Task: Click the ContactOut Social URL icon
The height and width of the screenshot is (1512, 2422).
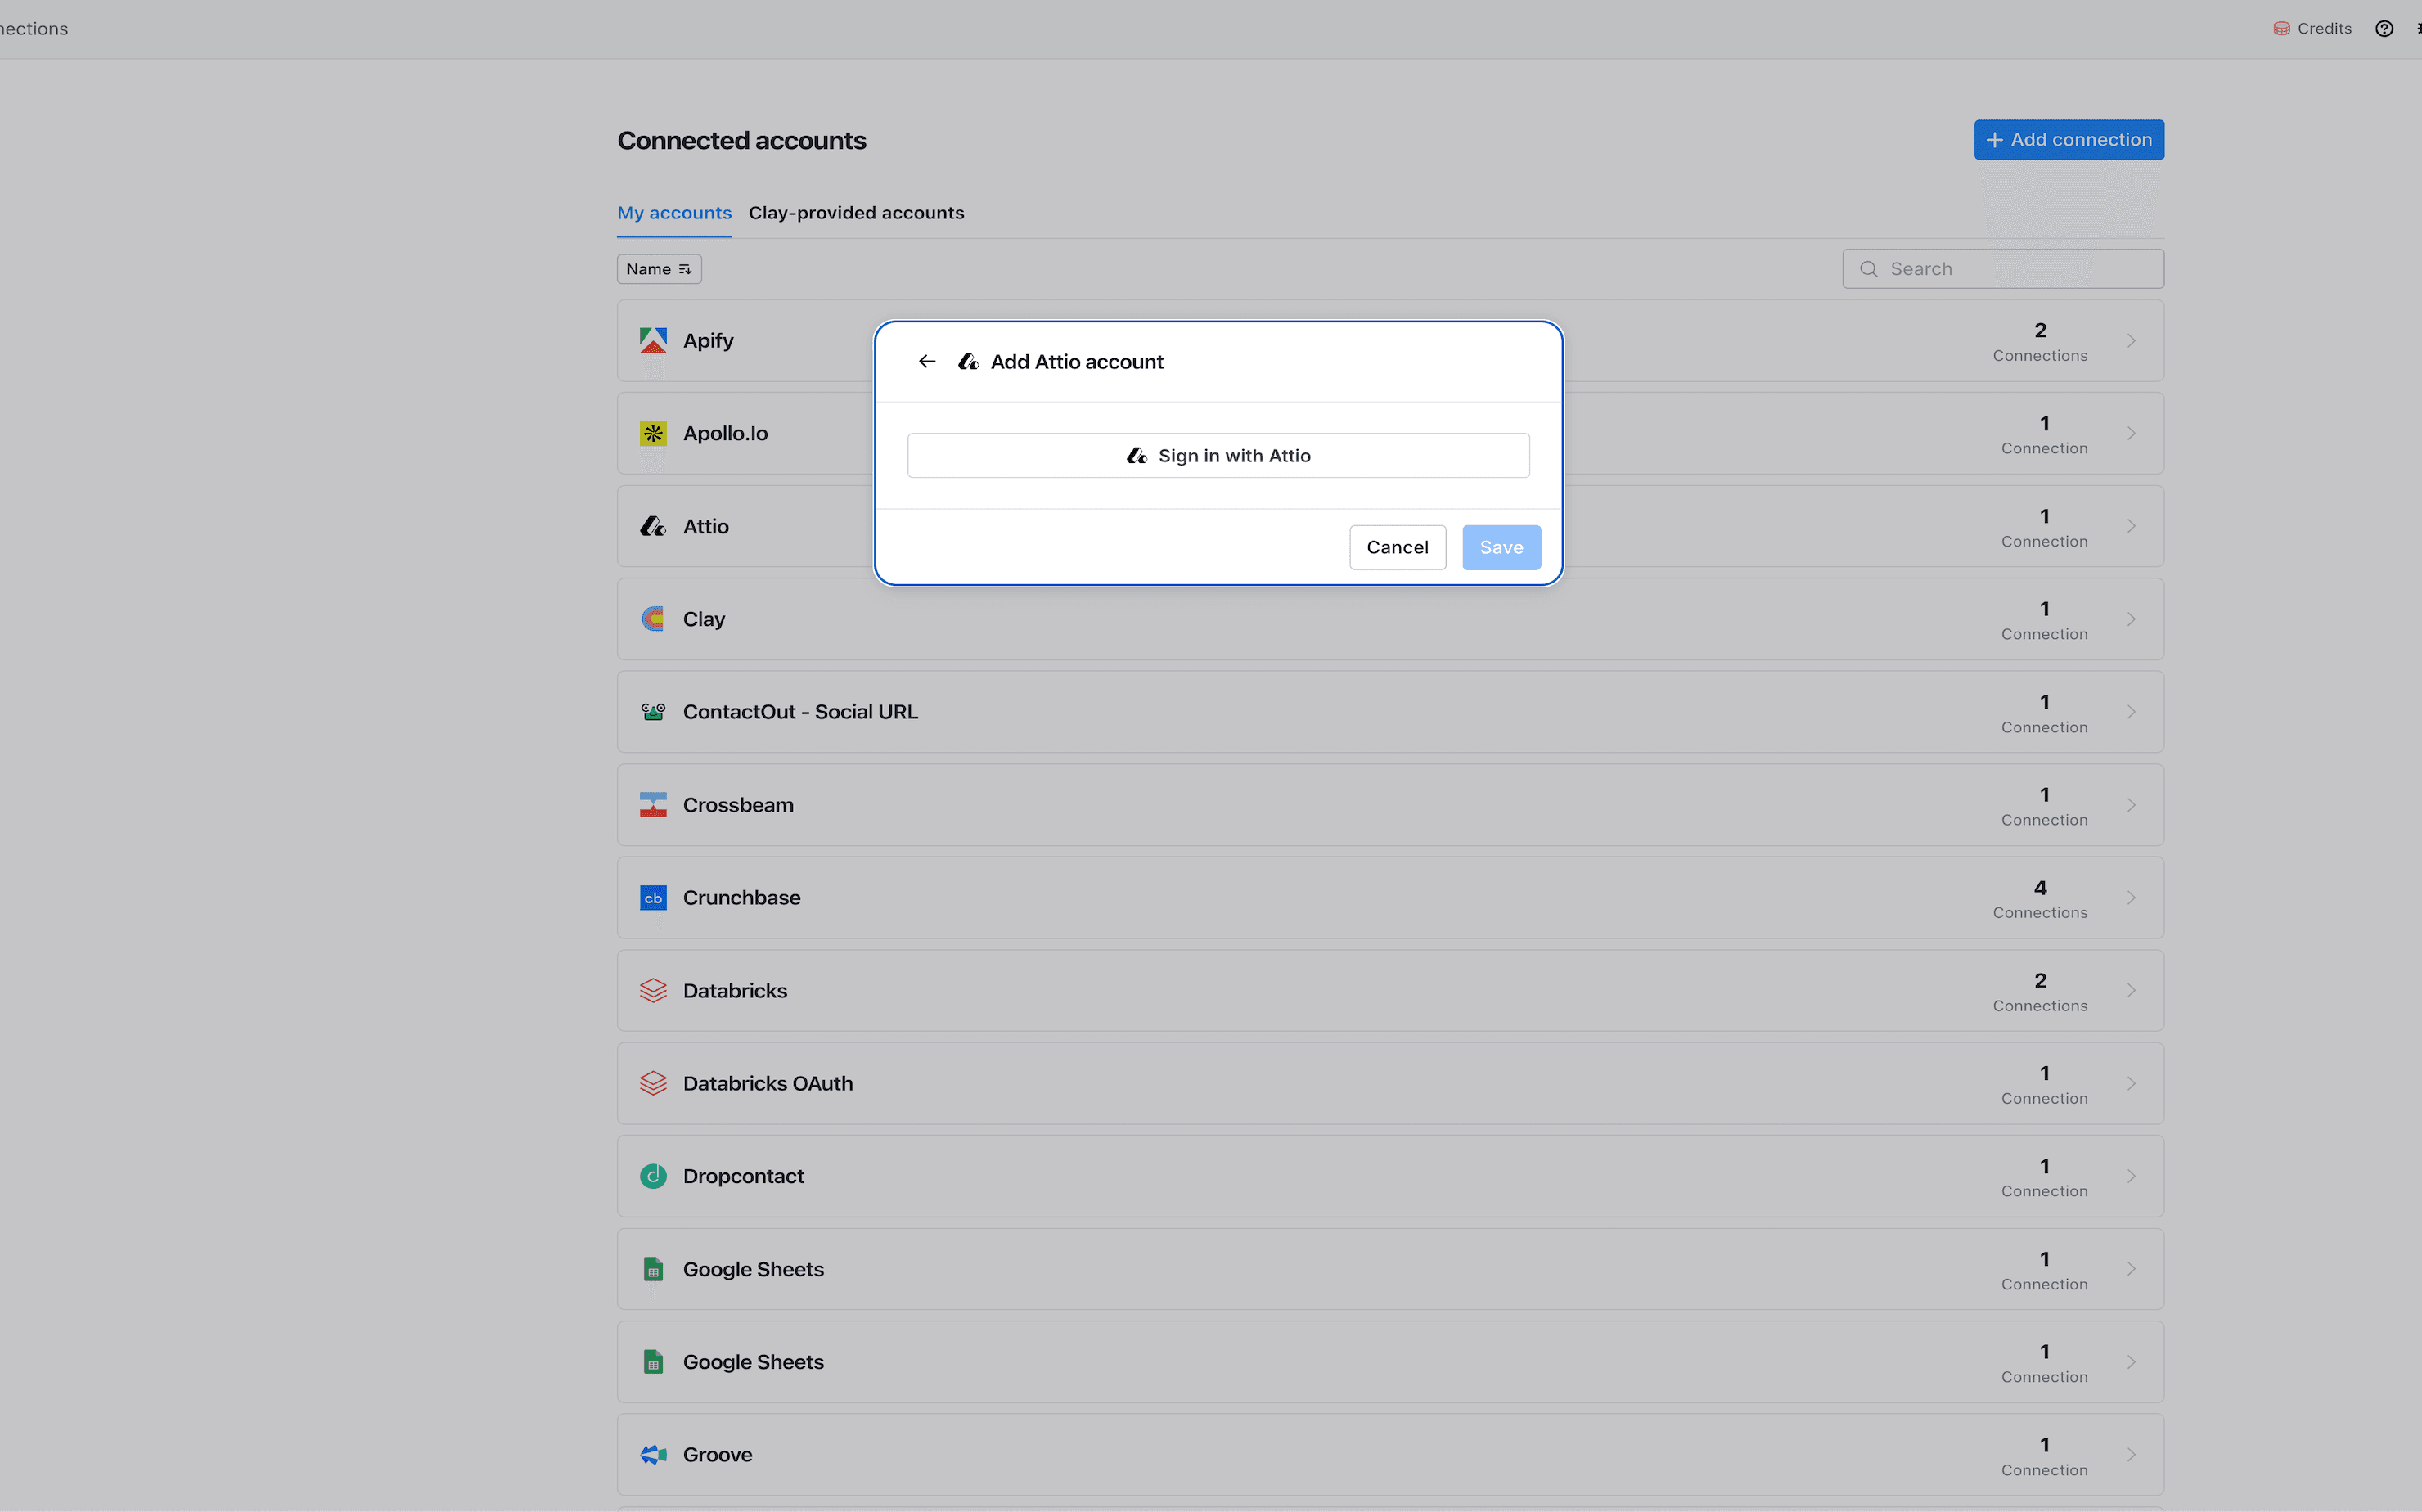Action: click(x=653, y=712)
